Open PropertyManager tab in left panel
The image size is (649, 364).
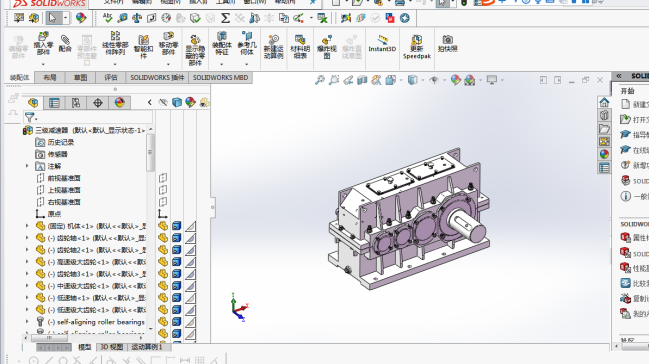pyautogui.click(x=54, y=103)
